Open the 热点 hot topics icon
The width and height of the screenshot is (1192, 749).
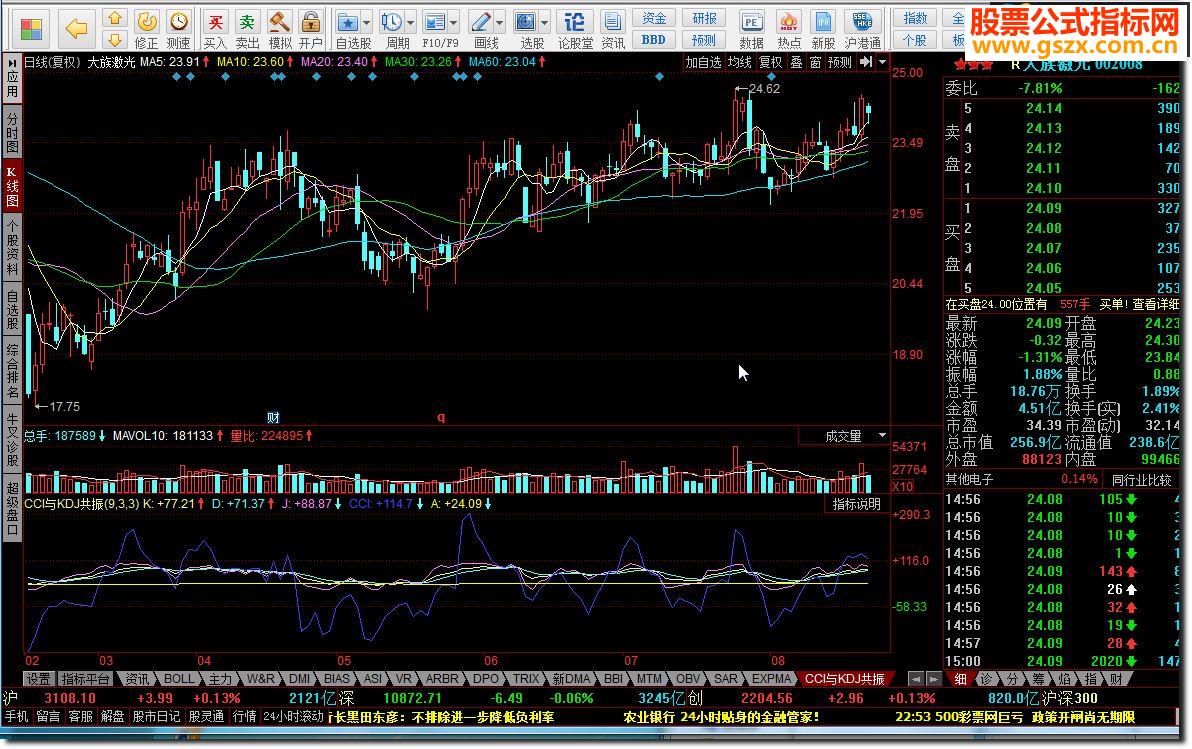tap(789, 22)
